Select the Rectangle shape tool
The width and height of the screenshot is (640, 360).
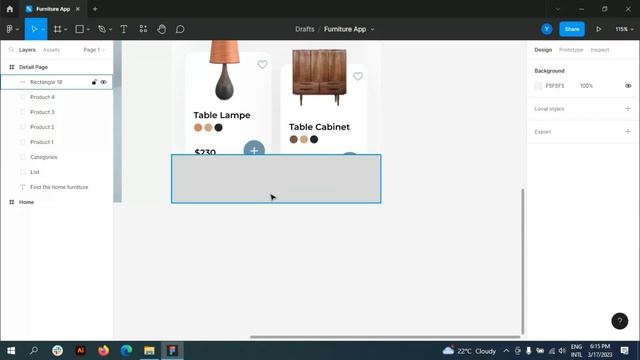pyautogui.click(x=80, y=29)
